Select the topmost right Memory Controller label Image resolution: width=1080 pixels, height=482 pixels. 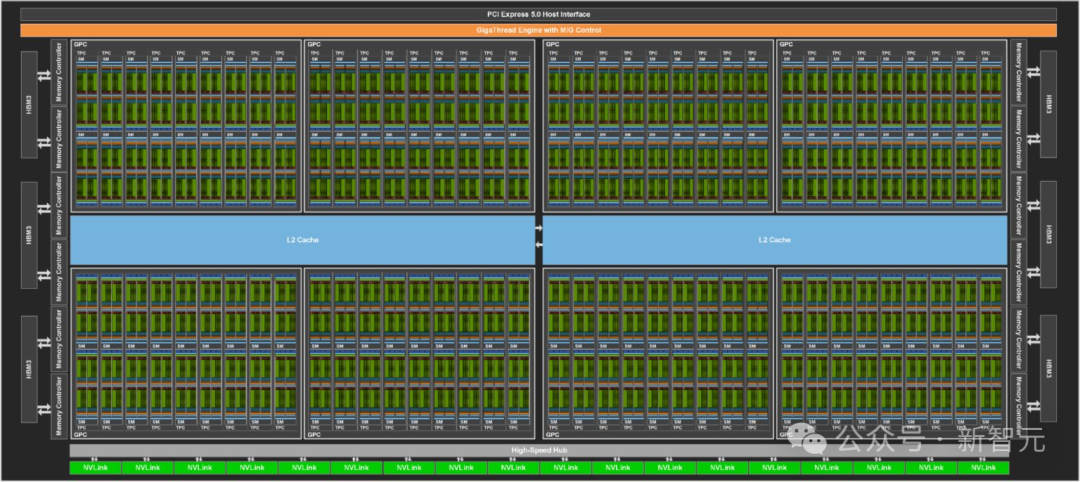click(x=1018, y=72)
